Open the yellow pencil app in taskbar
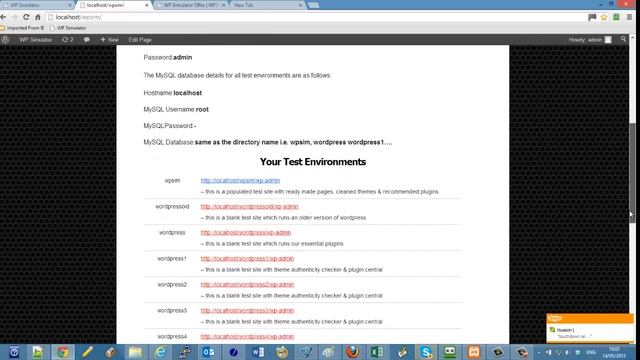Viewport: 640px width, 360px height. 87,352
